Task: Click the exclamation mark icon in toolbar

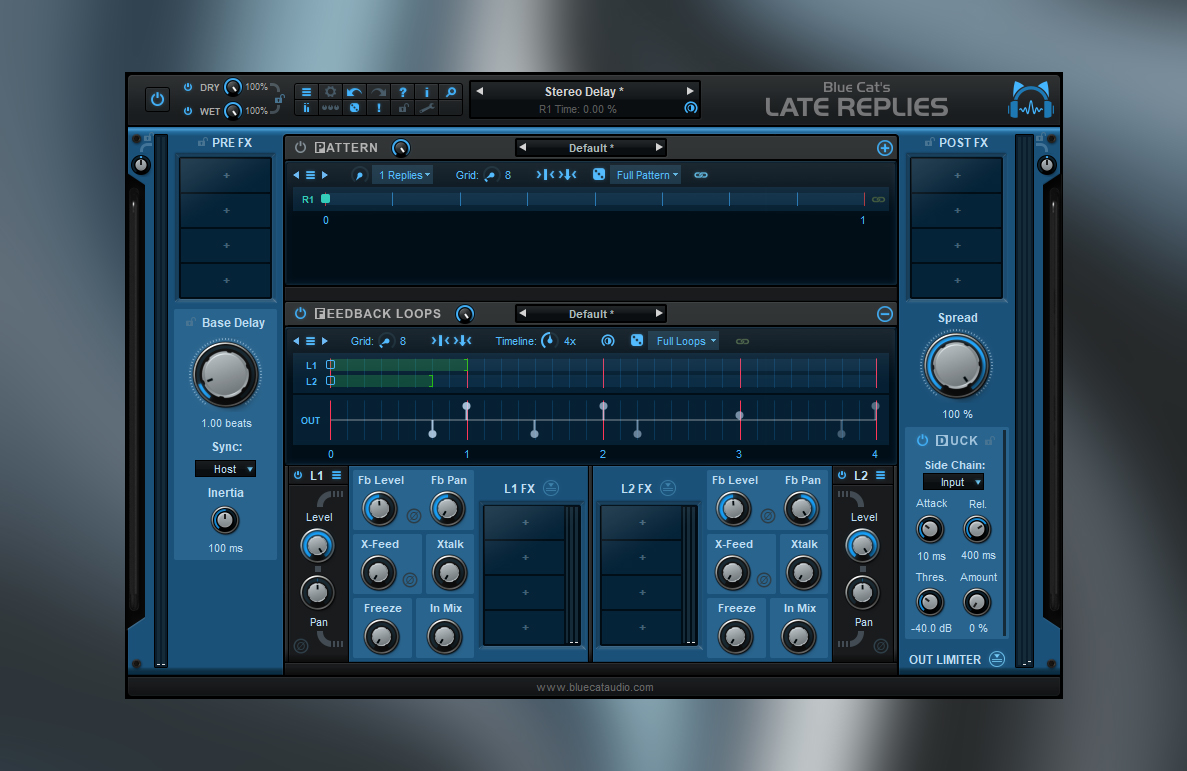Action: tap(379, 108)
